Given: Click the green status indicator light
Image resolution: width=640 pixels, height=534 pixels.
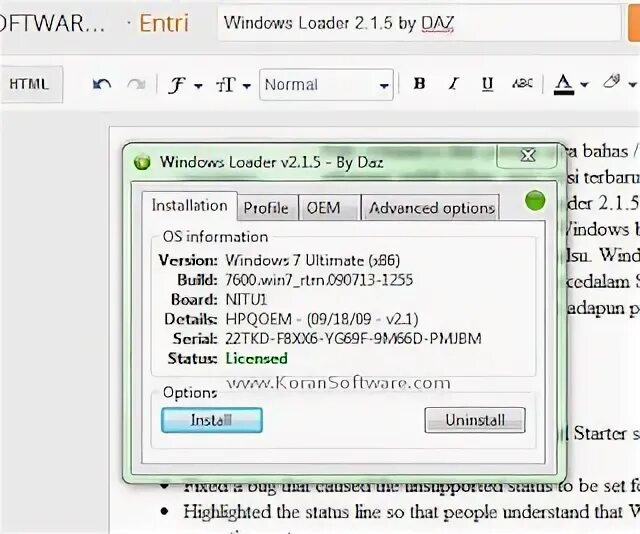Looking at the screenshot, I should click(535, 200).
